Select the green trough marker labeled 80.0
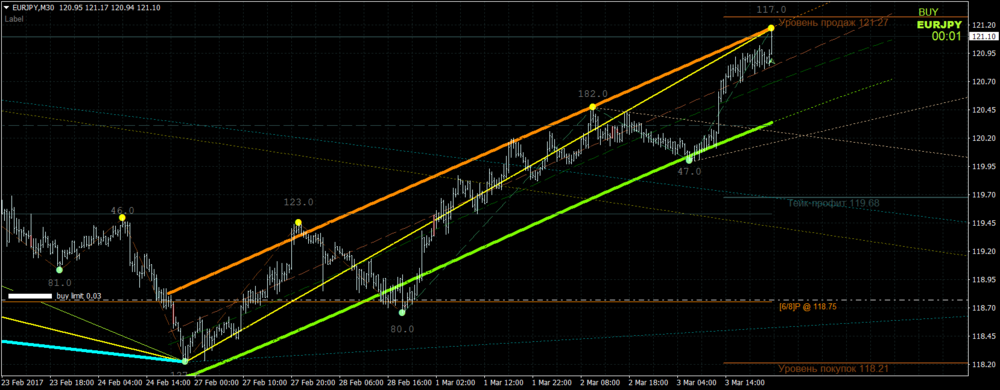 pos(402,312)
